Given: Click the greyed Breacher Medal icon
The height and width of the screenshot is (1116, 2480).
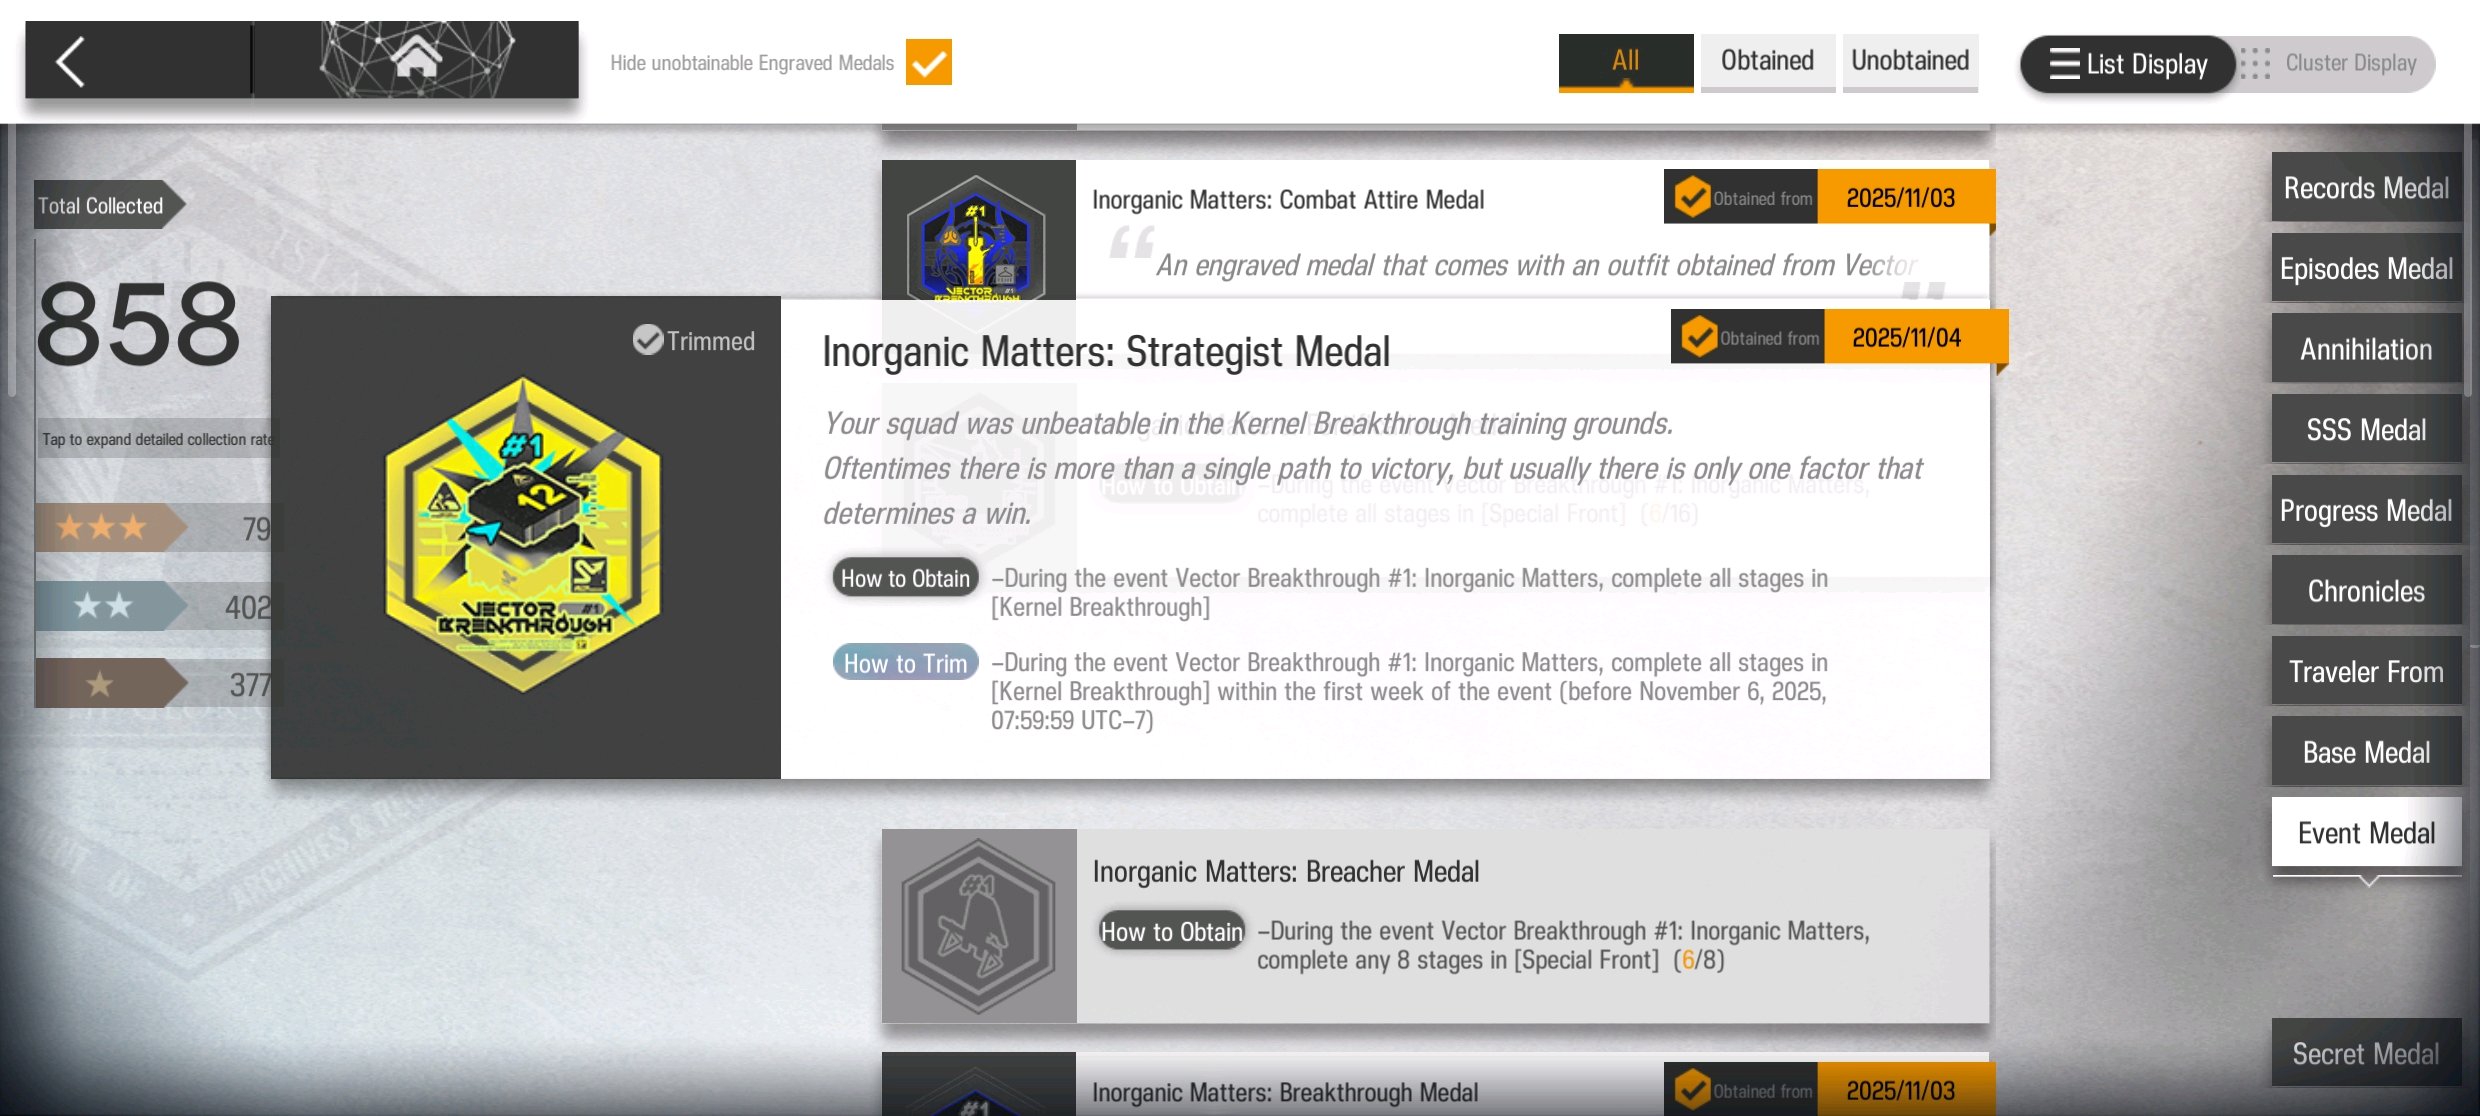Looking at the screenshot, I should [x=978, y=925].
